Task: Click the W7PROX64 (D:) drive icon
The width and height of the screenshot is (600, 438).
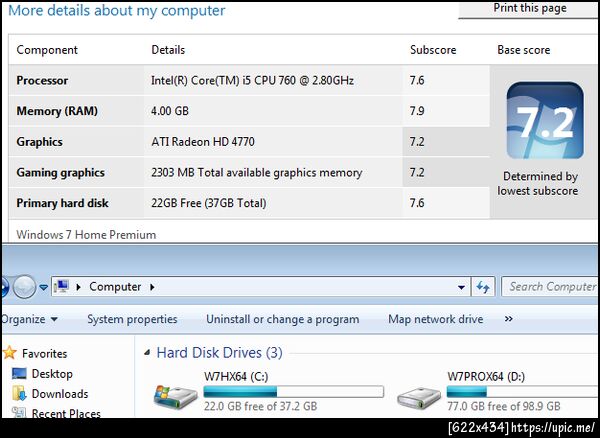Action: tap(419, 397)
